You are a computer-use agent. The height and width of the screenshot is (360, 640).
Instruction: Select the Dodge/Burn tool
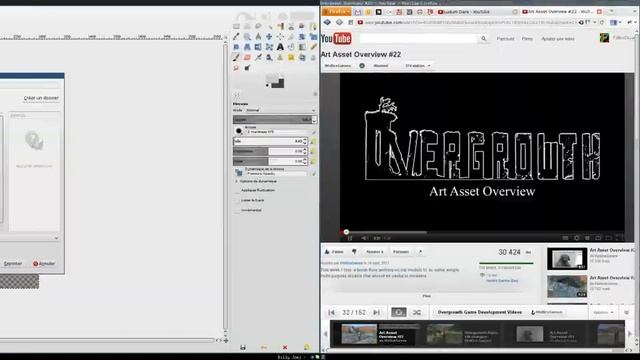[247, 68]
